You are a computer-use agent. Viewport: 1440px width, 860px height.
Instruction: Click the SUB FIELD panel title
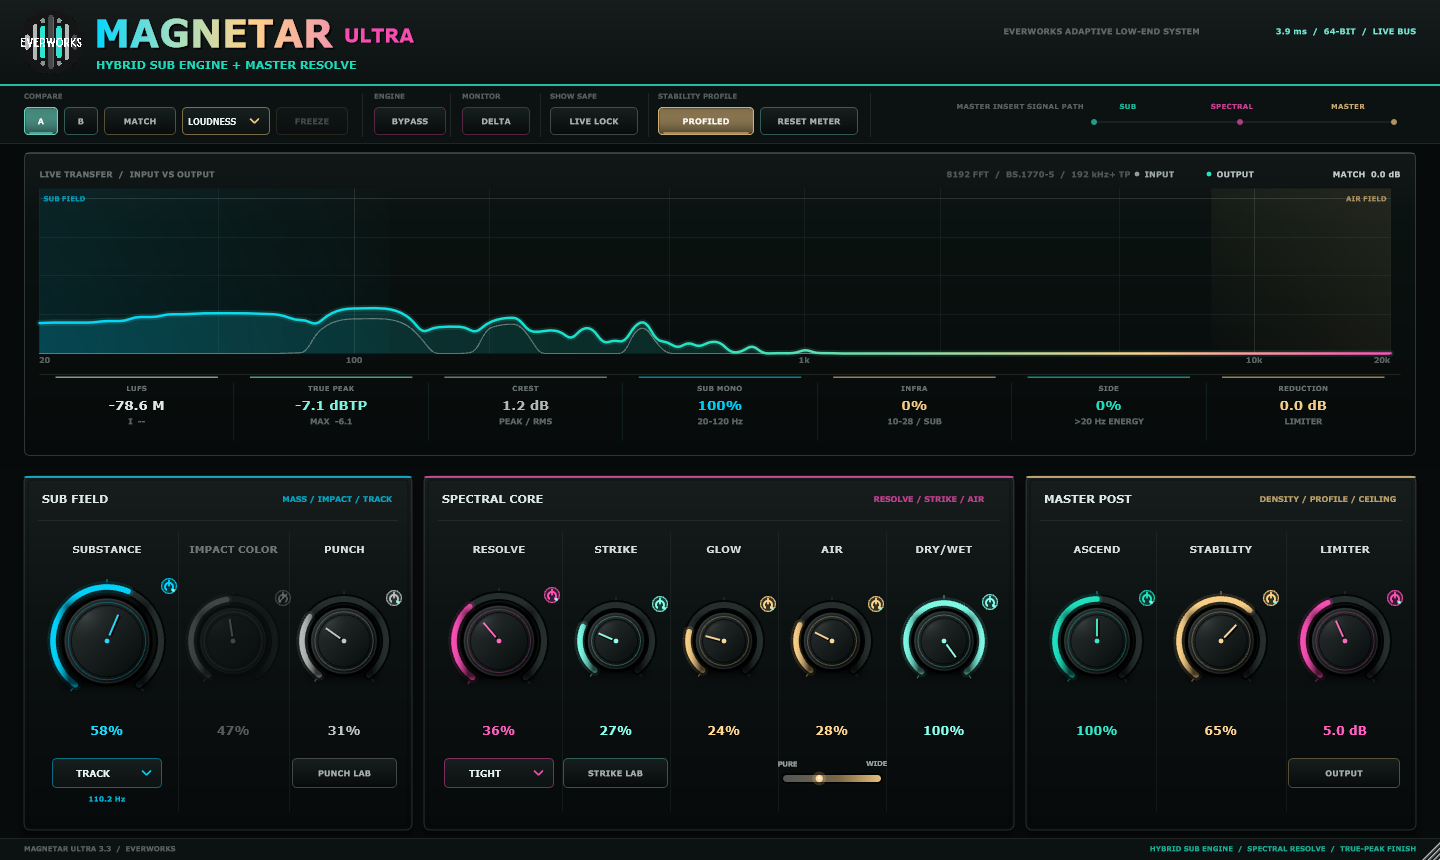point(75,499)
